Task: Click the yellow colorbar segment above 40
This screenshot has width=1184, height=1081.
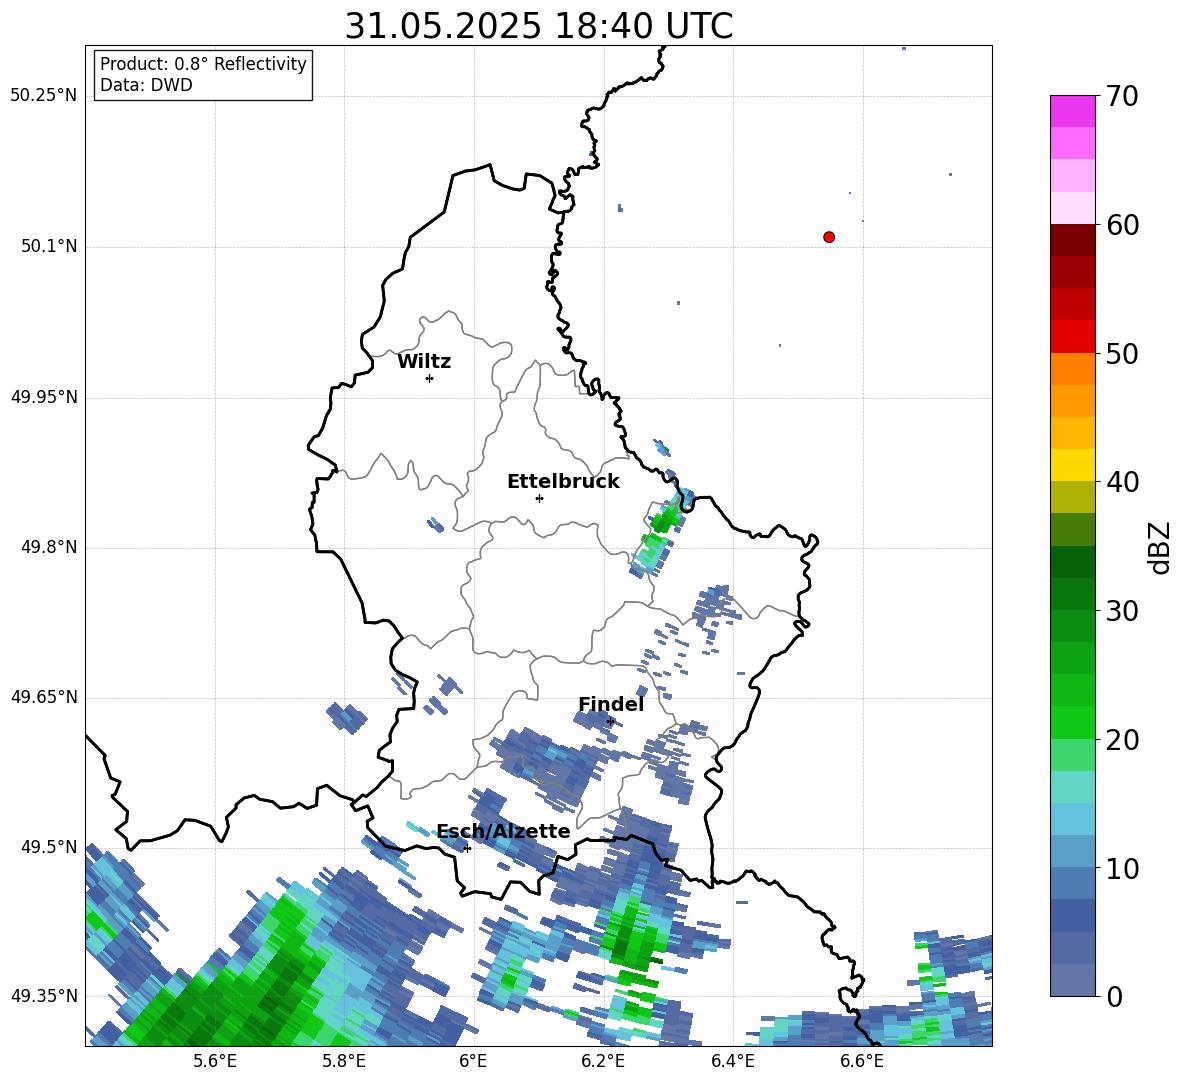Action: tap(1072, 465)
